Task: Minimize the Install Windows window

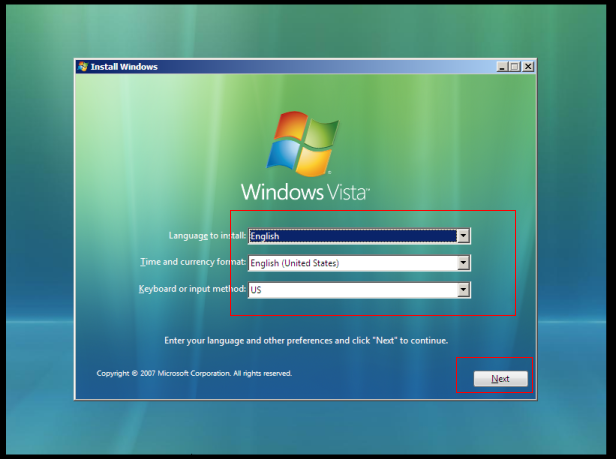Action: (x=502, y=67)
